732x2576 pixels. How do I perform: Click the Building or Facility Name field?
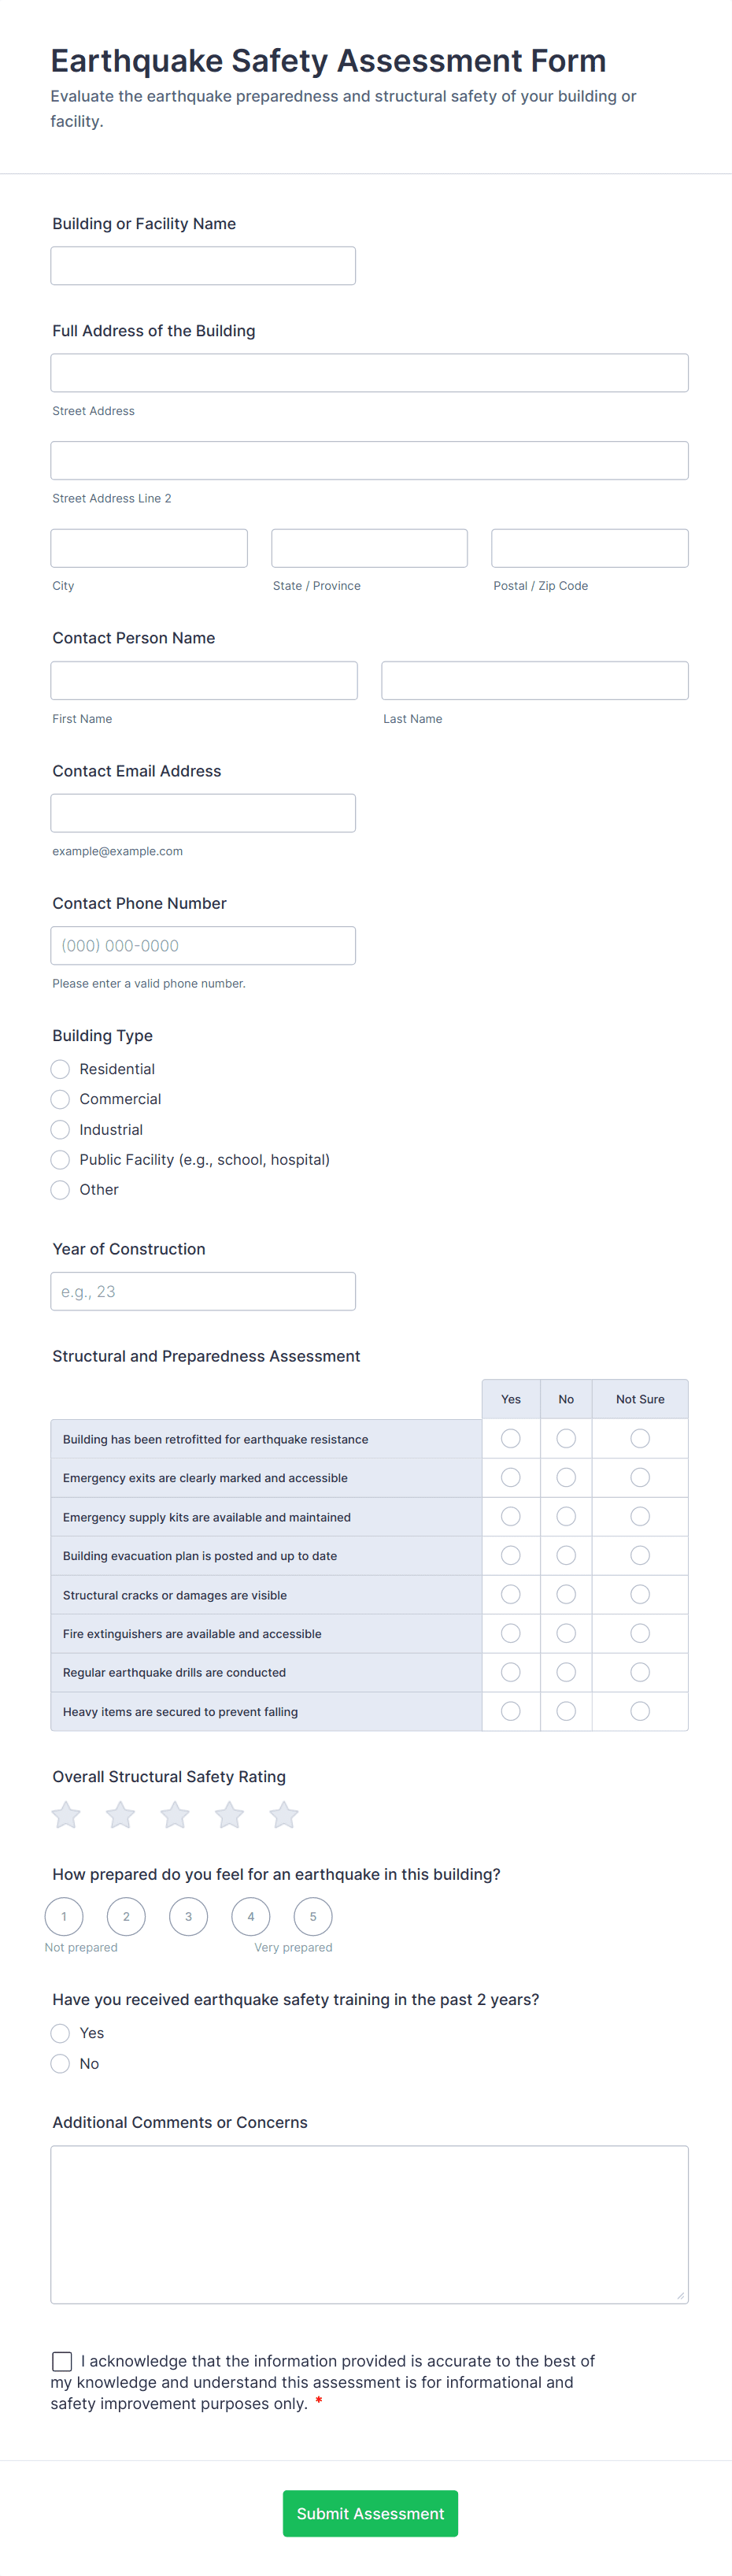click(203, 265)
